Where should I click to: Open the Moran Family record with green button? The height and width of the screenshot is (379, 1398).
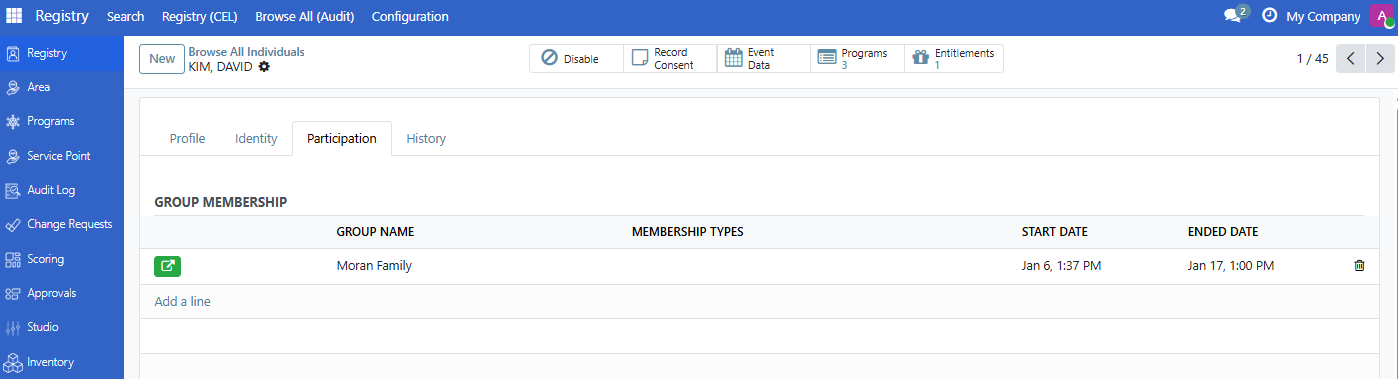[x=168, y=266]
